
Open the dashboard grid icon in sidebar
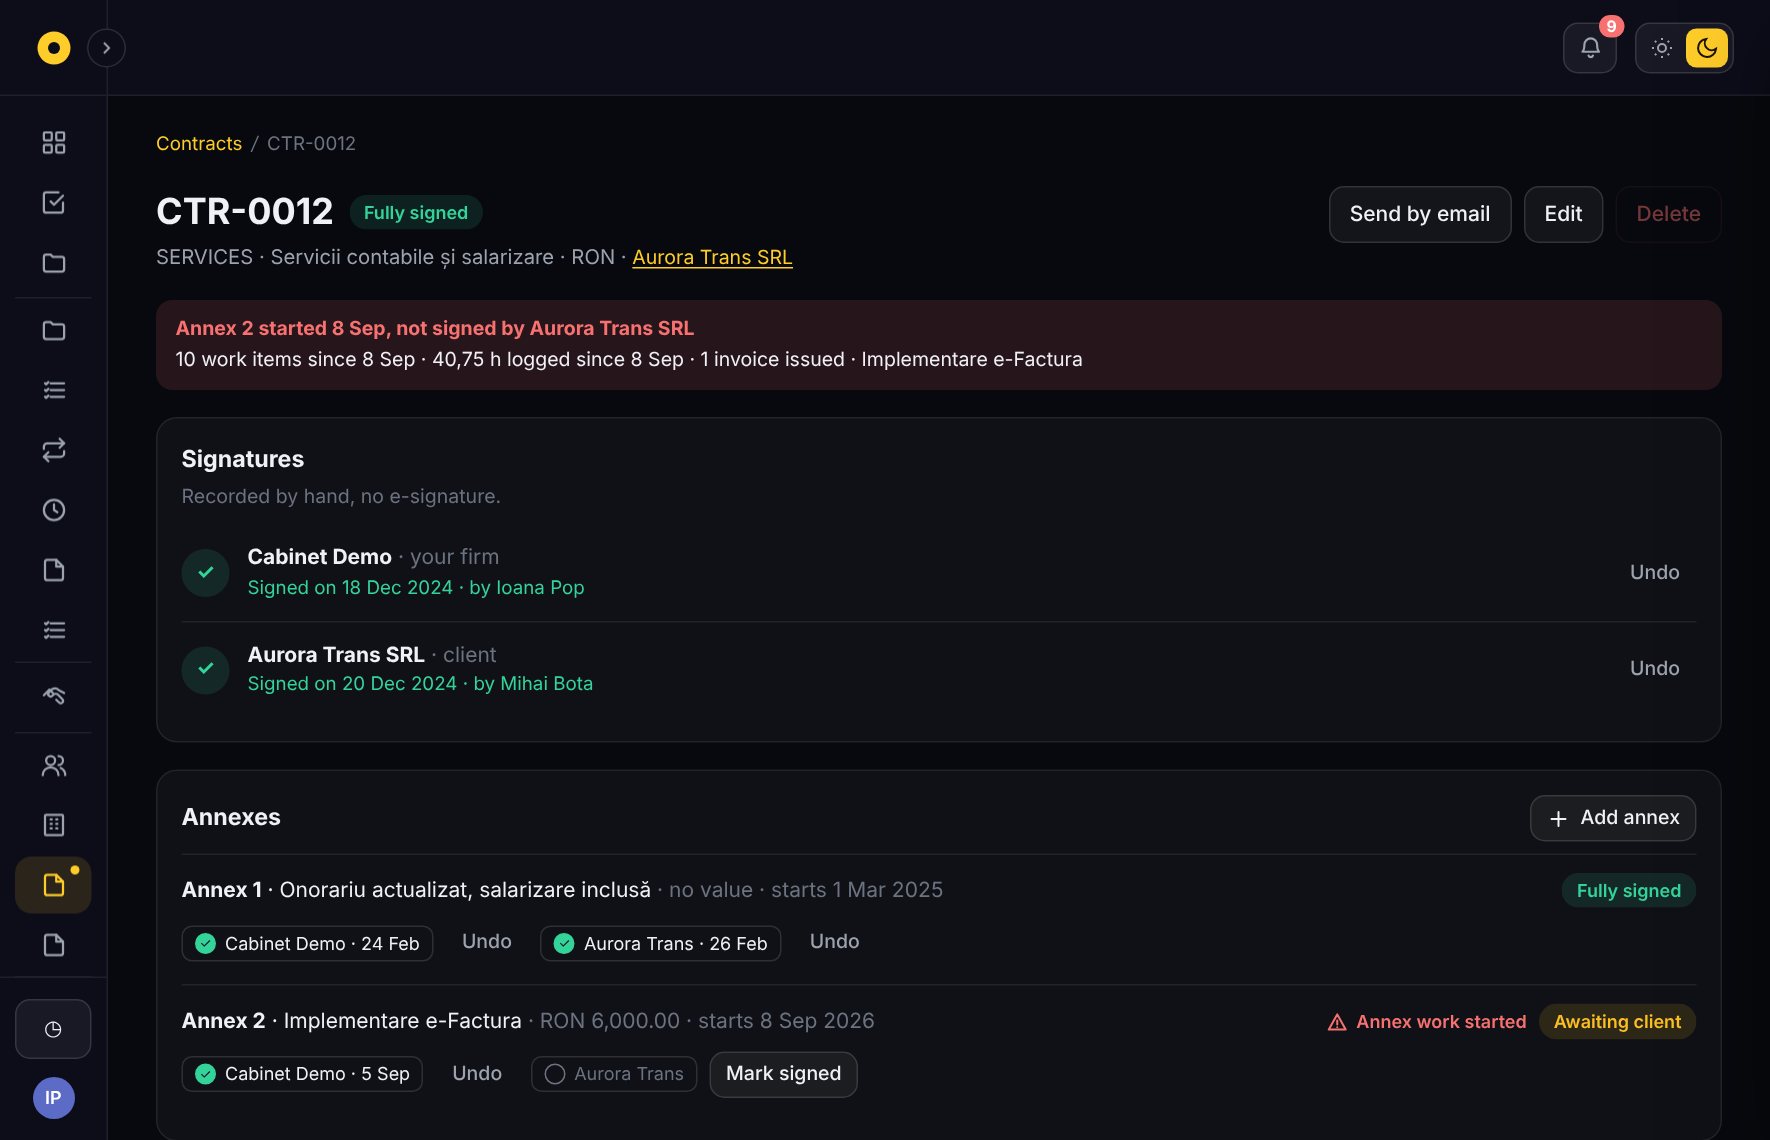tap(54, 143)
